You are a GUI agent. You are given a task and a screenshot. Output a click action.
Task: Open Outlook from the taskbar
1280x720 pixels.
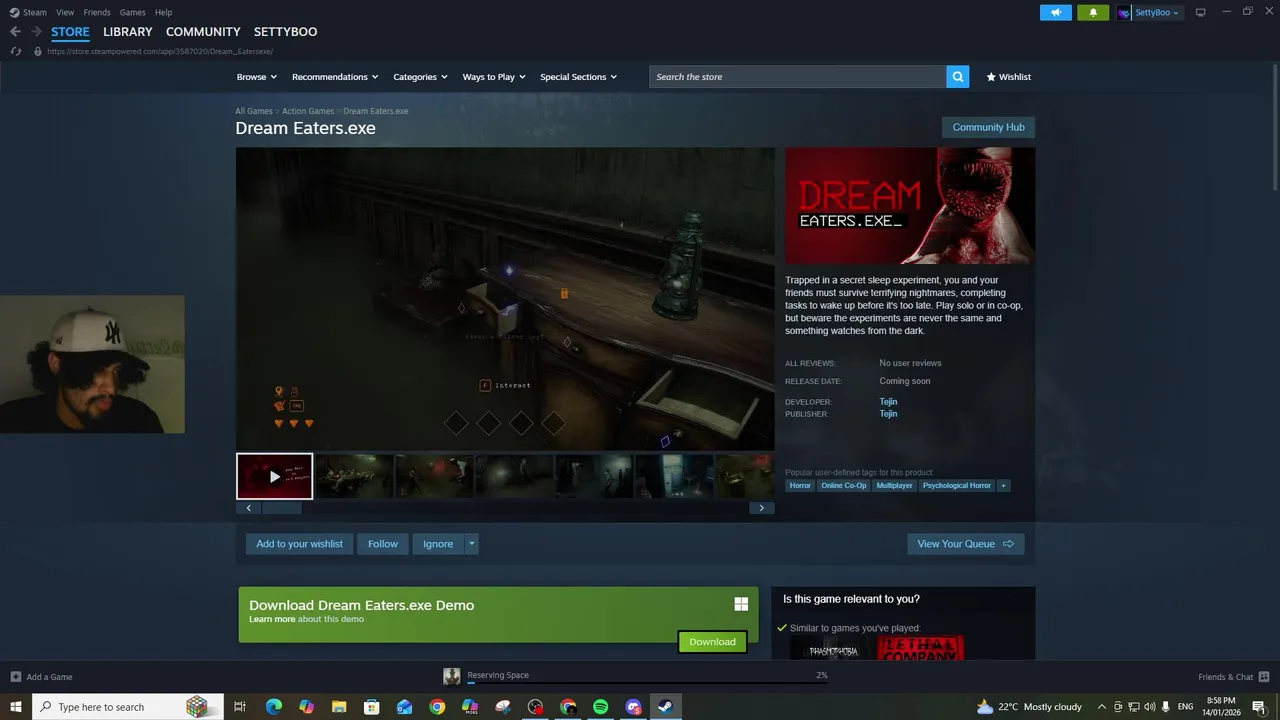pyautogui.click(x=404, y=707)
